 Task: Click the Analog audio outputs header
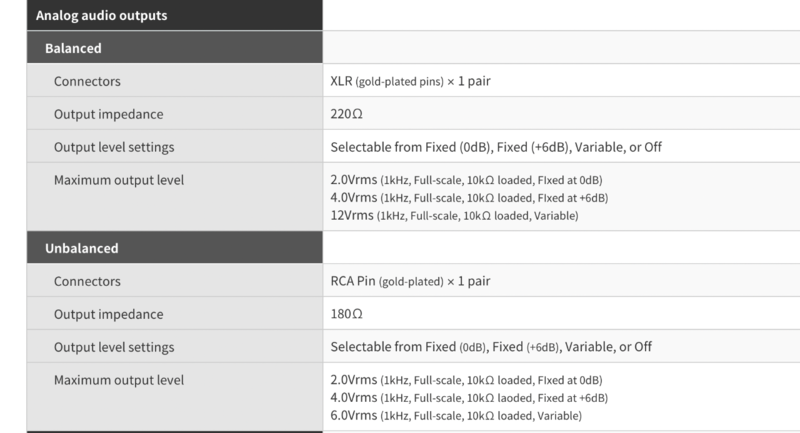click(101, 16)
